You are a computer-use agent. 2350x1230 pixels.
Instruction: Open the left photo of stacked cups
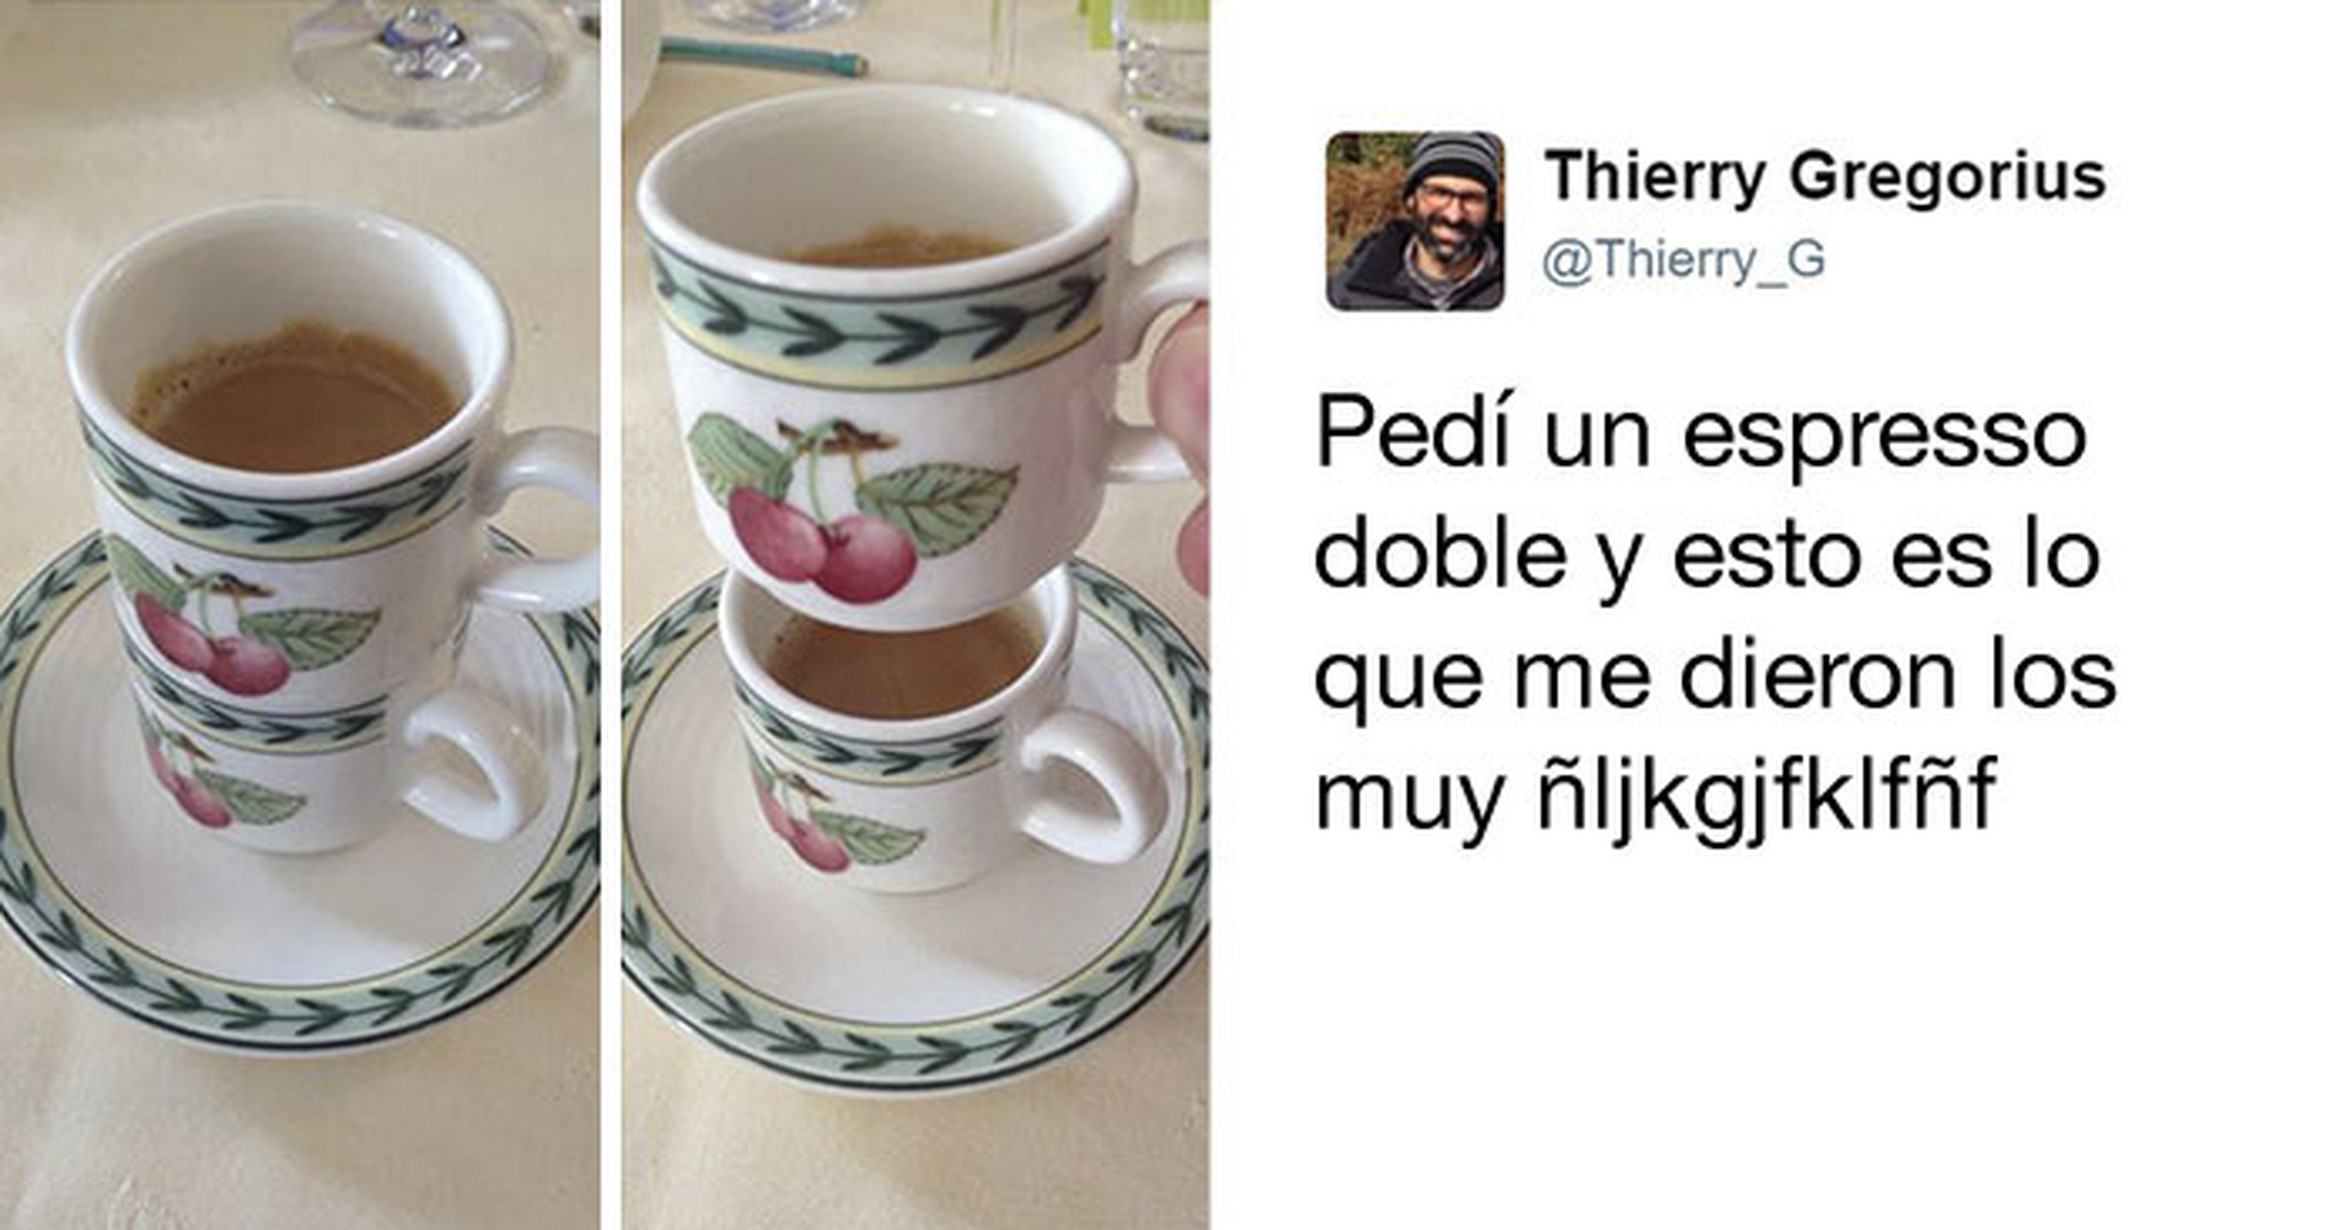tap(300, 615)
